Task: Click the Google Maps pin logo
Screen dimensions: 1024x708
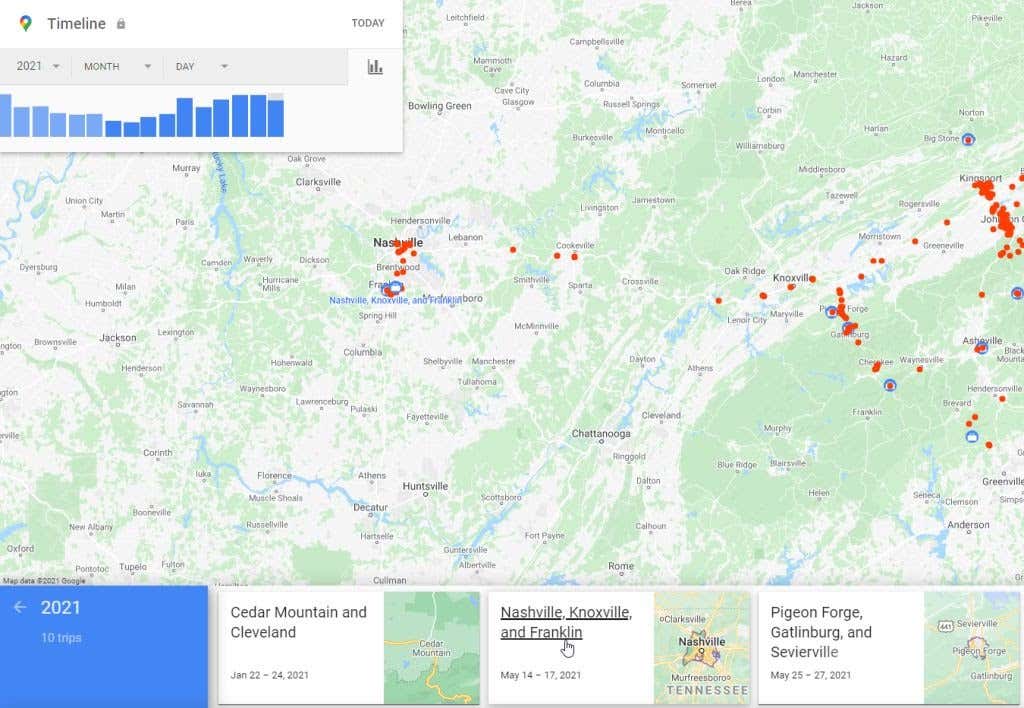Action: click(26, 23)
